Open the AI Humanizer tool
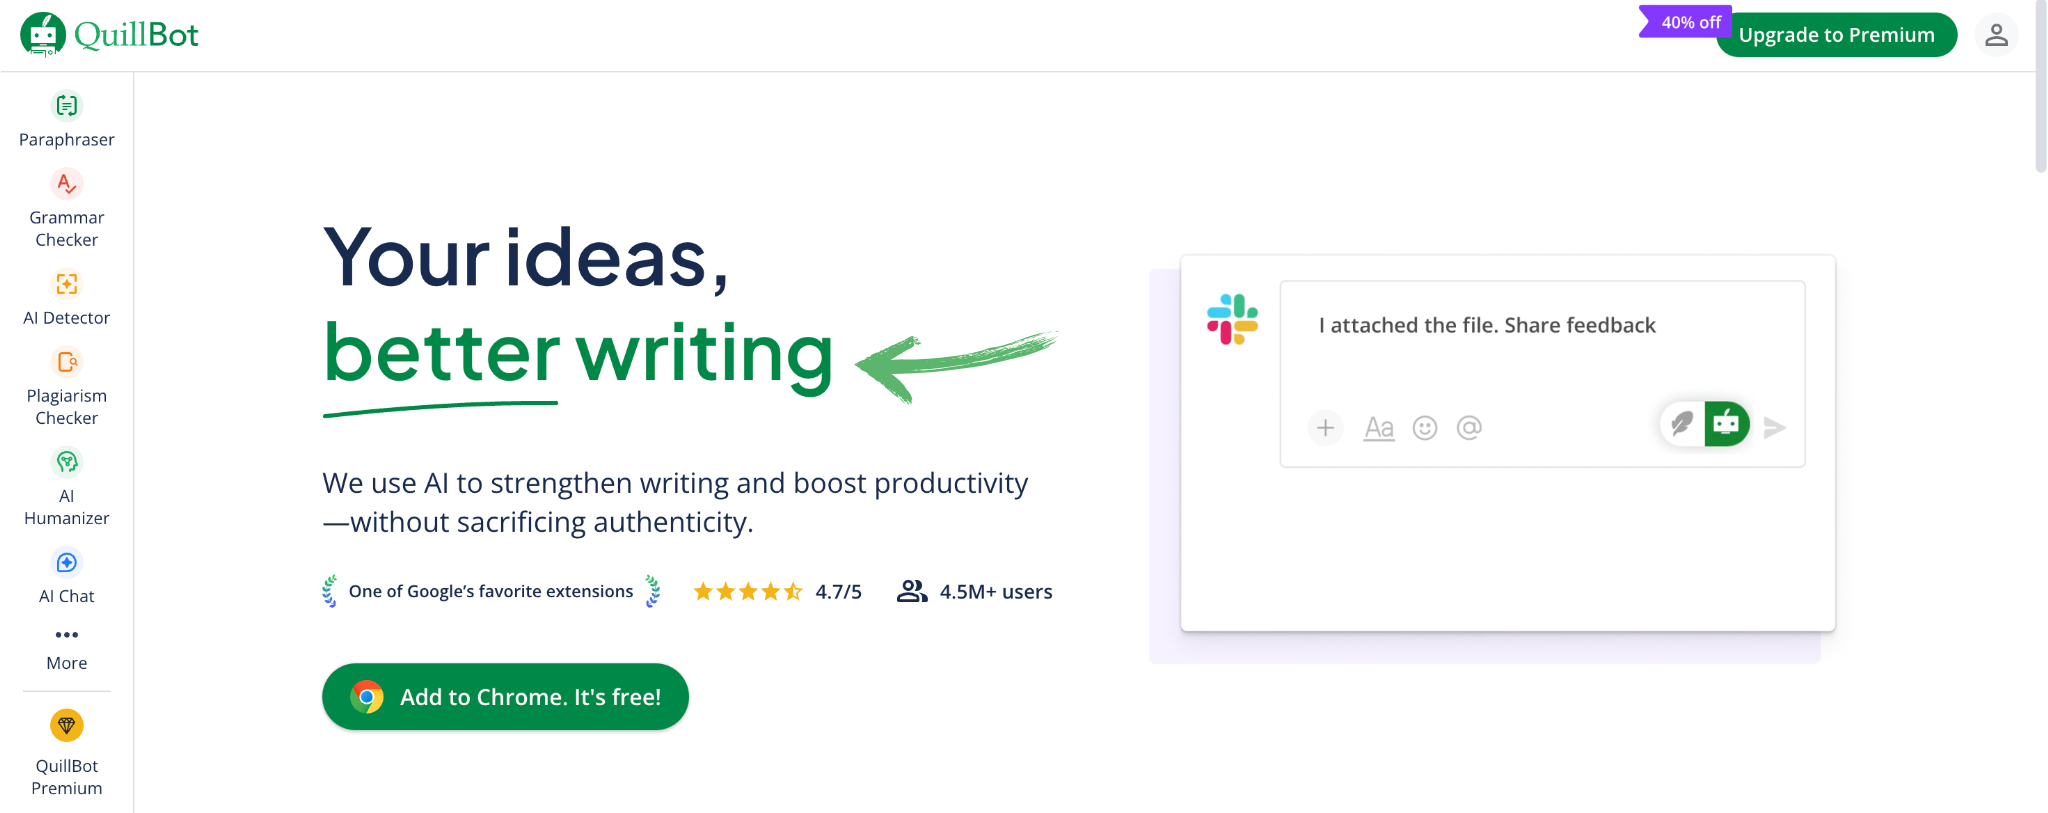2048x813 pixels. pyautogui.click(x=66, y=486)
